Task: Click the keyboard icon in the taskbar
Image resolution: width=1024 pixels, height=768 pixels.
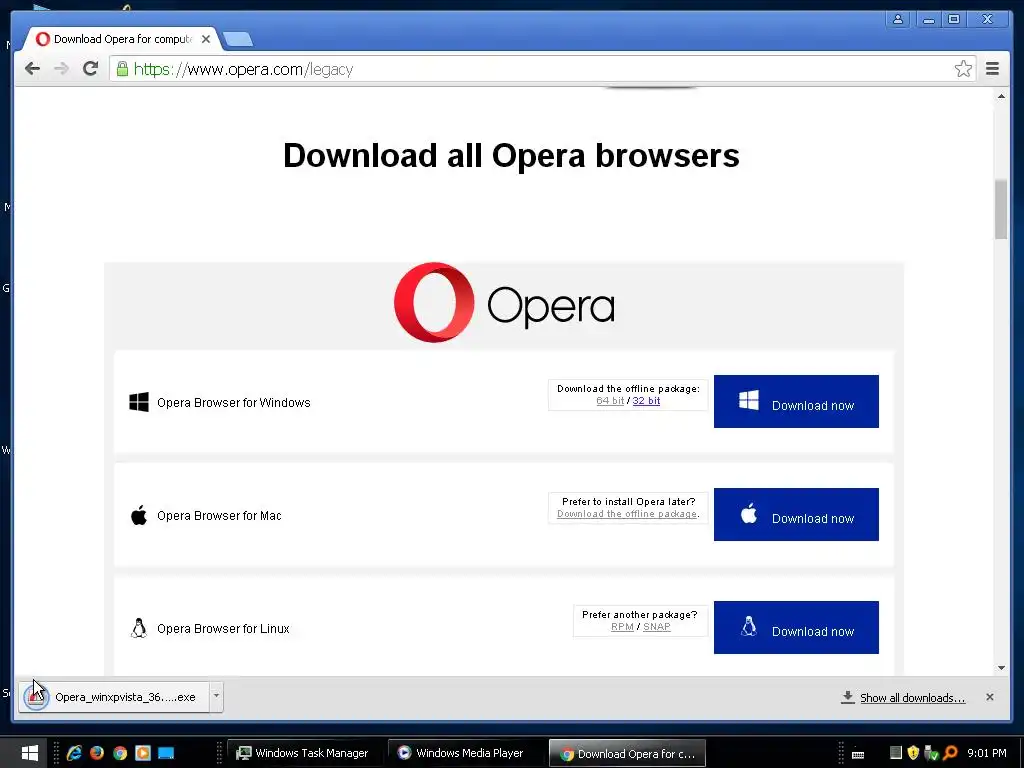Action: [x=858, y=754]
